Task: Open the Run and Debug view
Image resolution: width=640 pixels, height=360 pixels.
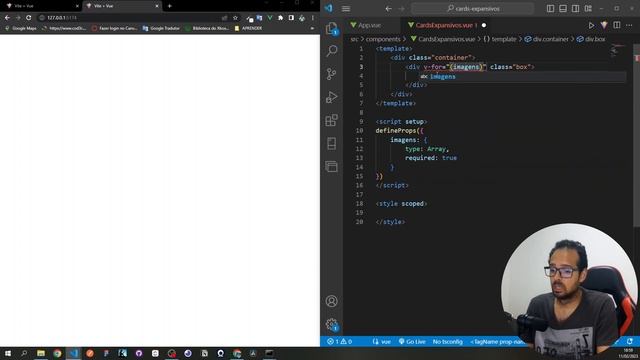Action: click(x=331, y=97)
